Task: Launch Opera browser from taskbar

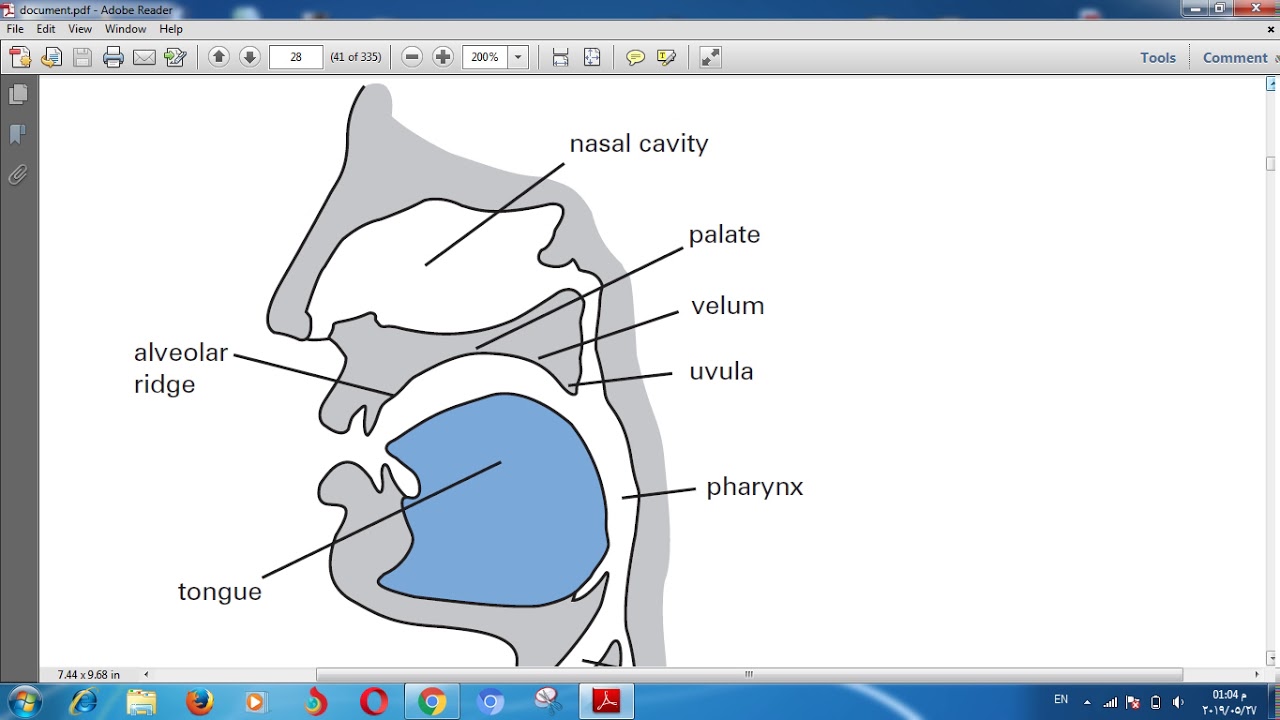Action: point(374,702)
